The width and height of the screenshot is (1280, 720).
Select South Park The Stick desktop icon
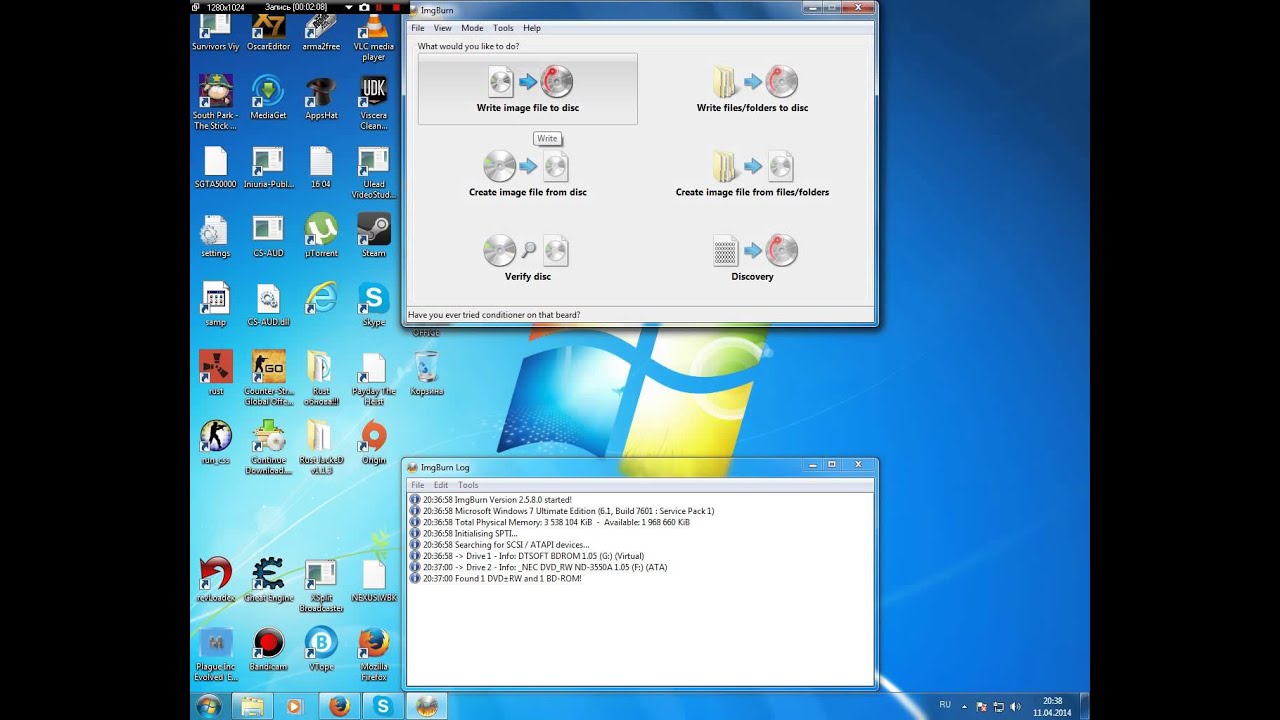216,103
